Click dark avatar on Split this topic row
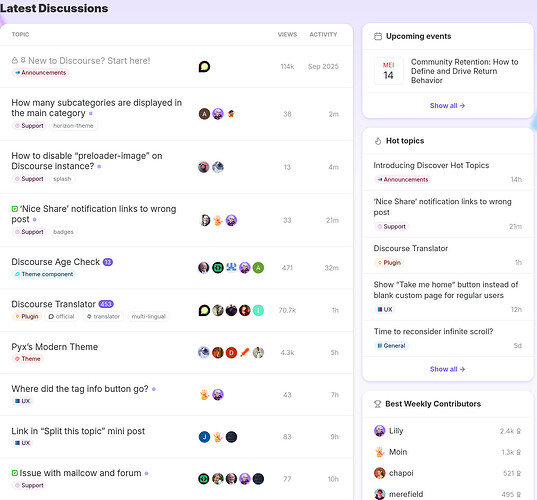Viewport: 537px width, 500px height. 231,437
